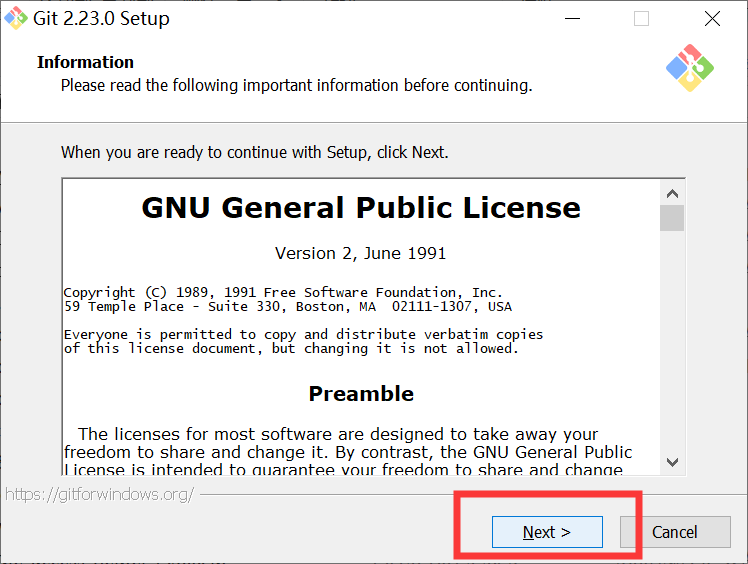Screen dimensions: 748x564
Task: Close the Git Setup window
Action: 712,19
